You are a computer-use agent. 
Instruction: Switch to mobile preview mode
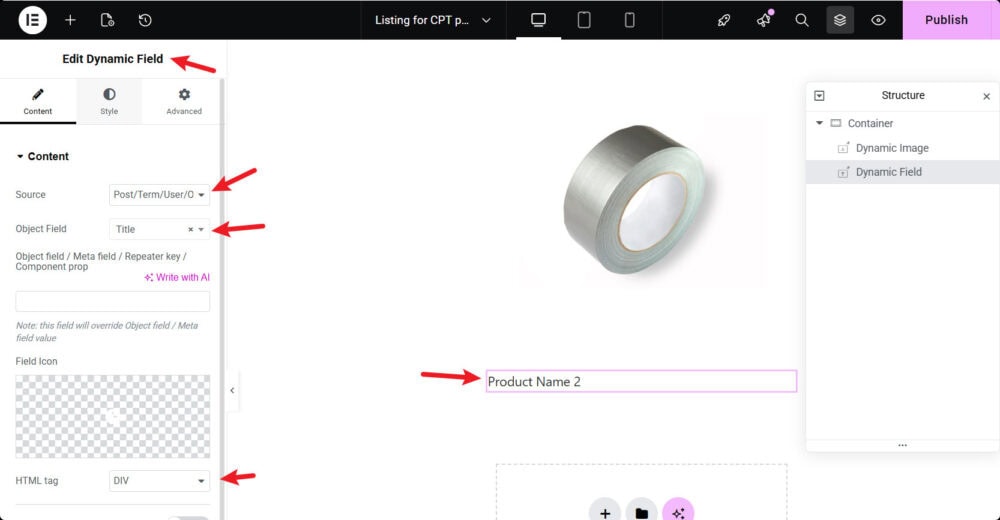[629, 20]
